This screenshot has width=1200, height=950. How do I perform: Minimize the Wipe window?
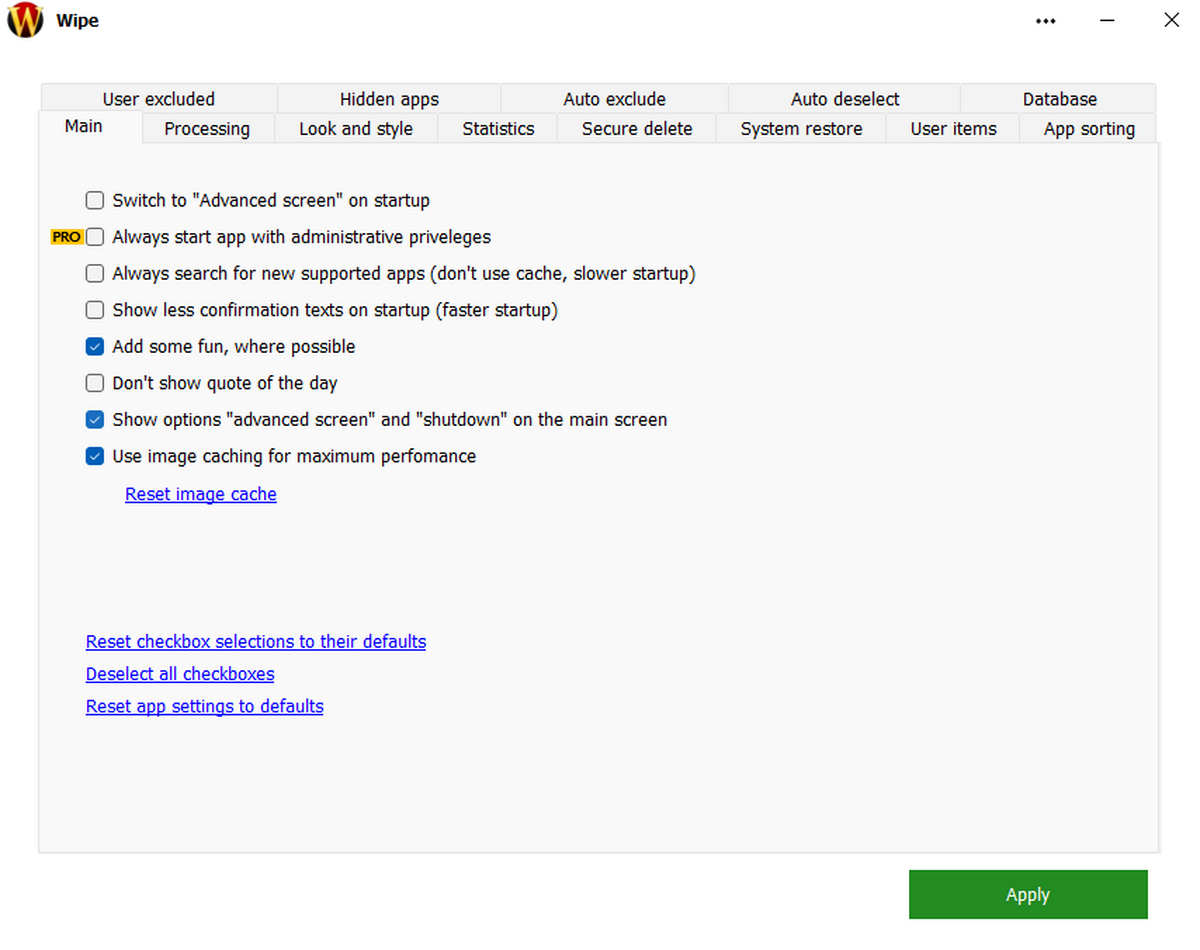pos(1108,20)
